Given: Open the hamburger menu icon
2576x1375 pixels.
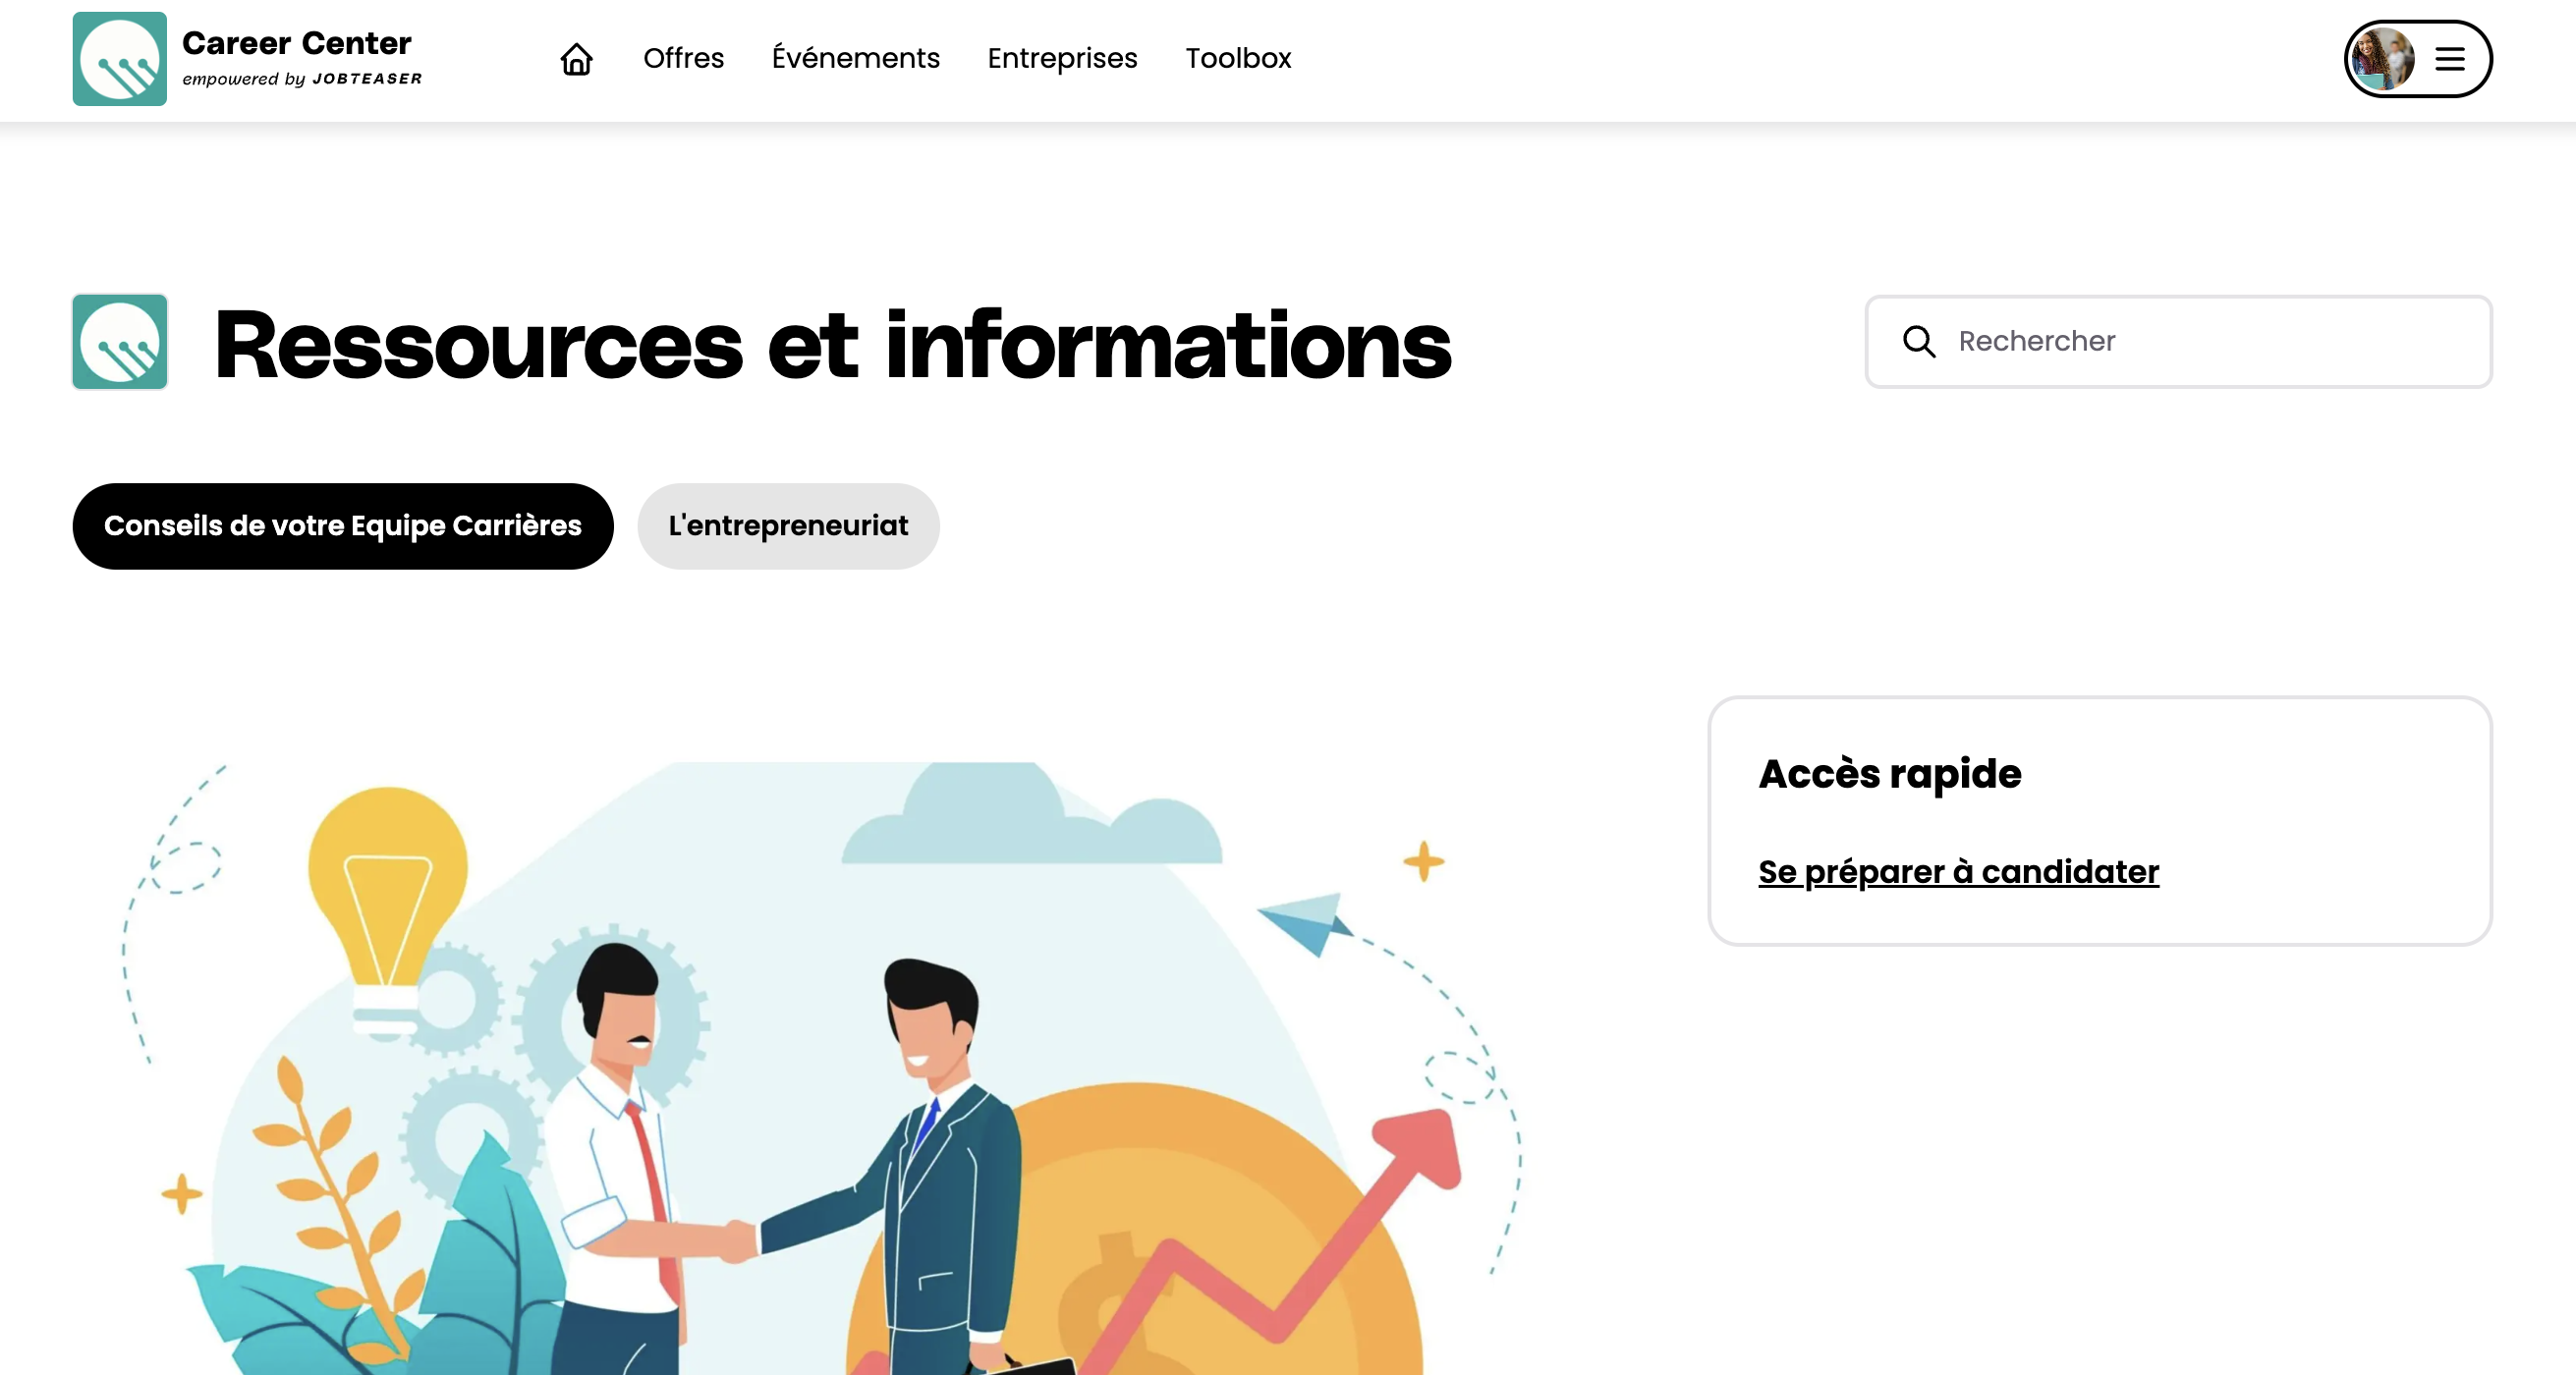Looking at the screenshot, I should [2449, 59].
